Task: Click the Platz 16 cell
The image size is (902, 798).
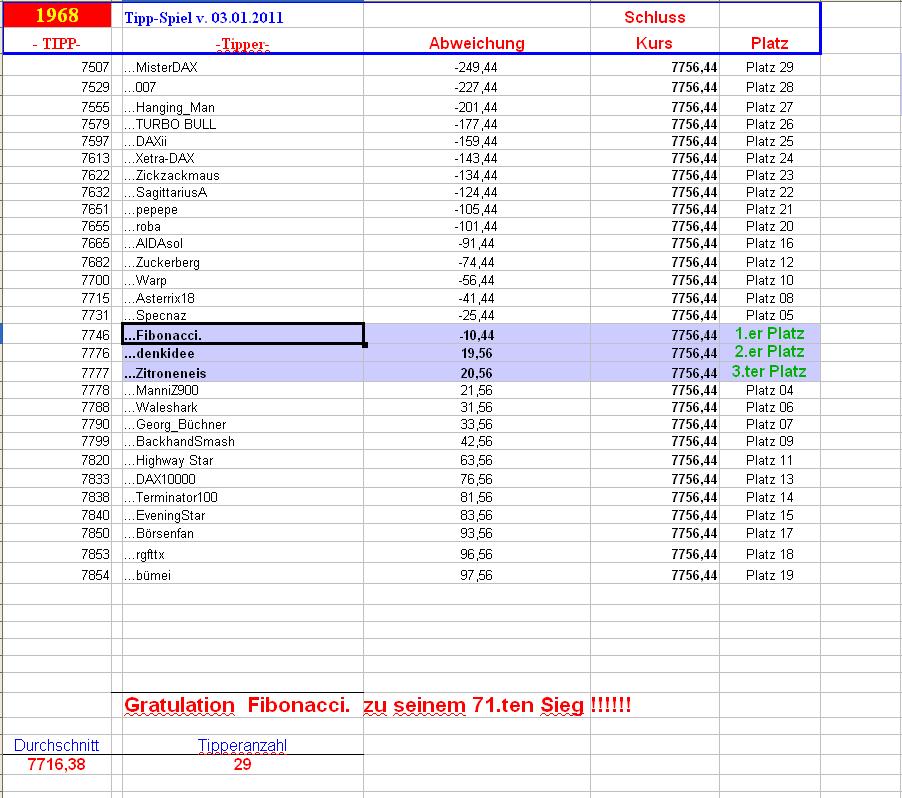Action: 770,243
